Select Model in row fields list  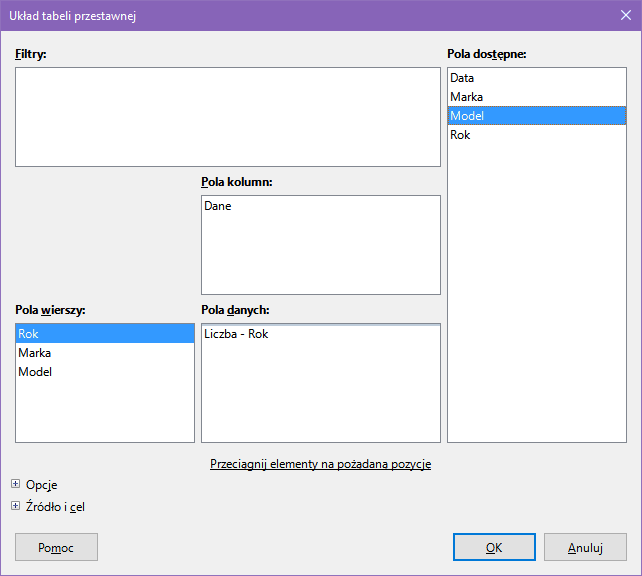pyautogui.click(x=35, y=372)
